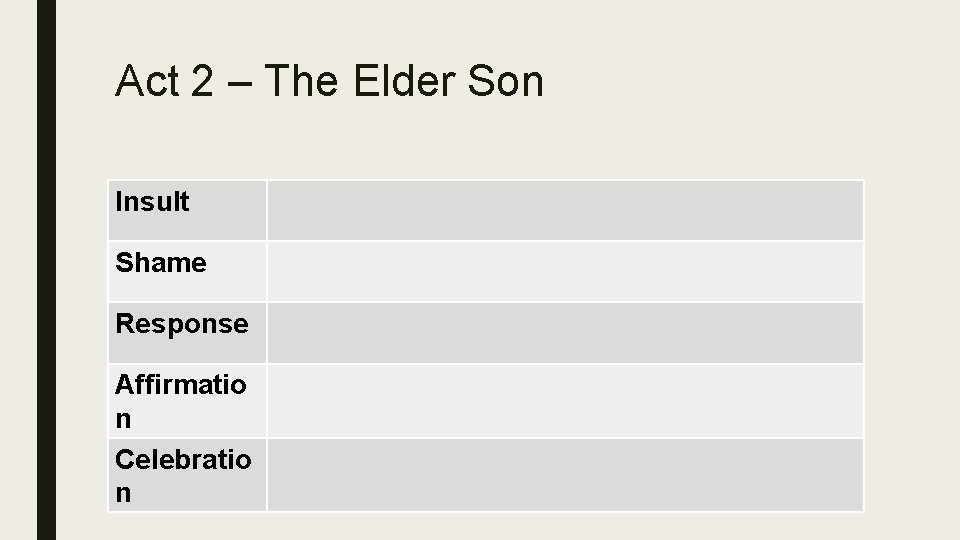Click the empty cell beside Celebration
Screen dimensions: 960x540
coord(565,474)
